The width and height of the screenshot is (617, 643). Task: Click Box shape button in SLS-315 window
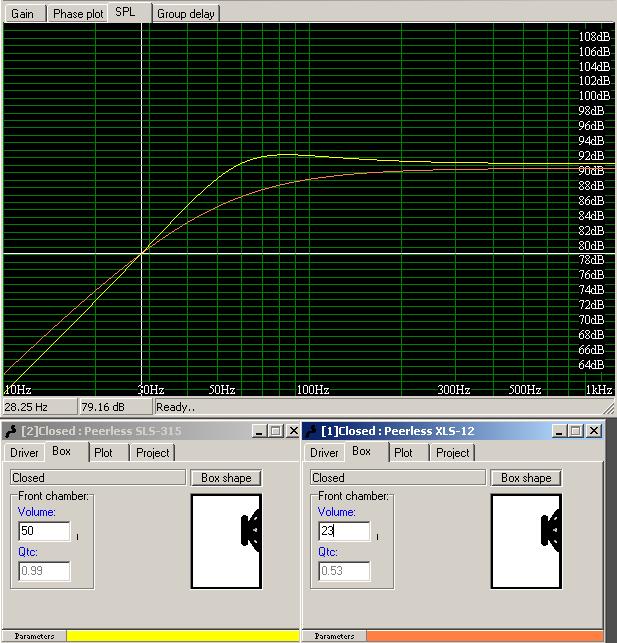coord(226,478)
